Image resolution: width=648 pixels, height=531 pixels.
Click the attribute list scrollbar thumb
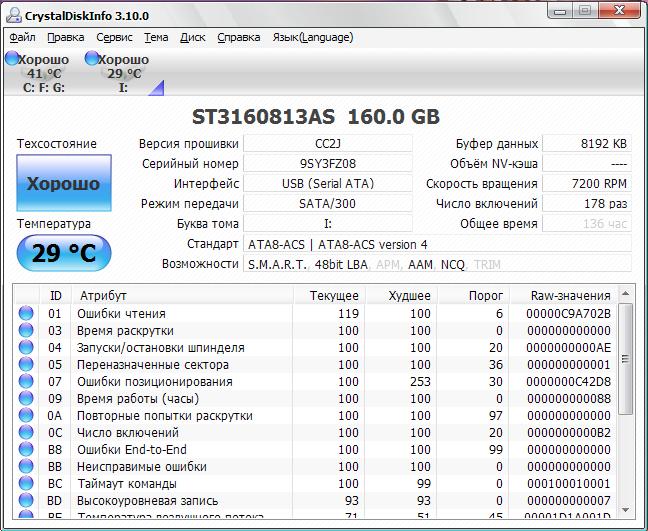(625, 359)
